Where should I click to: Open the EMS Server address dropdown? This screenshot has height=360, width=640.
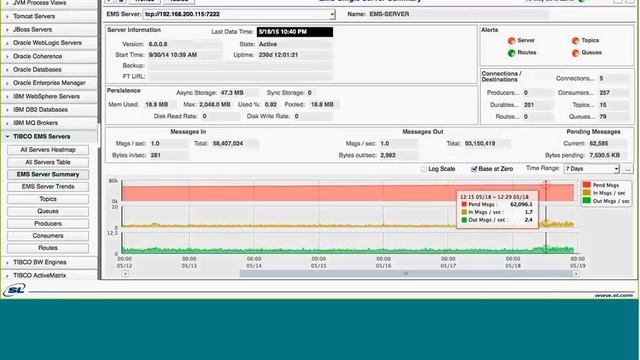point(239,14)
